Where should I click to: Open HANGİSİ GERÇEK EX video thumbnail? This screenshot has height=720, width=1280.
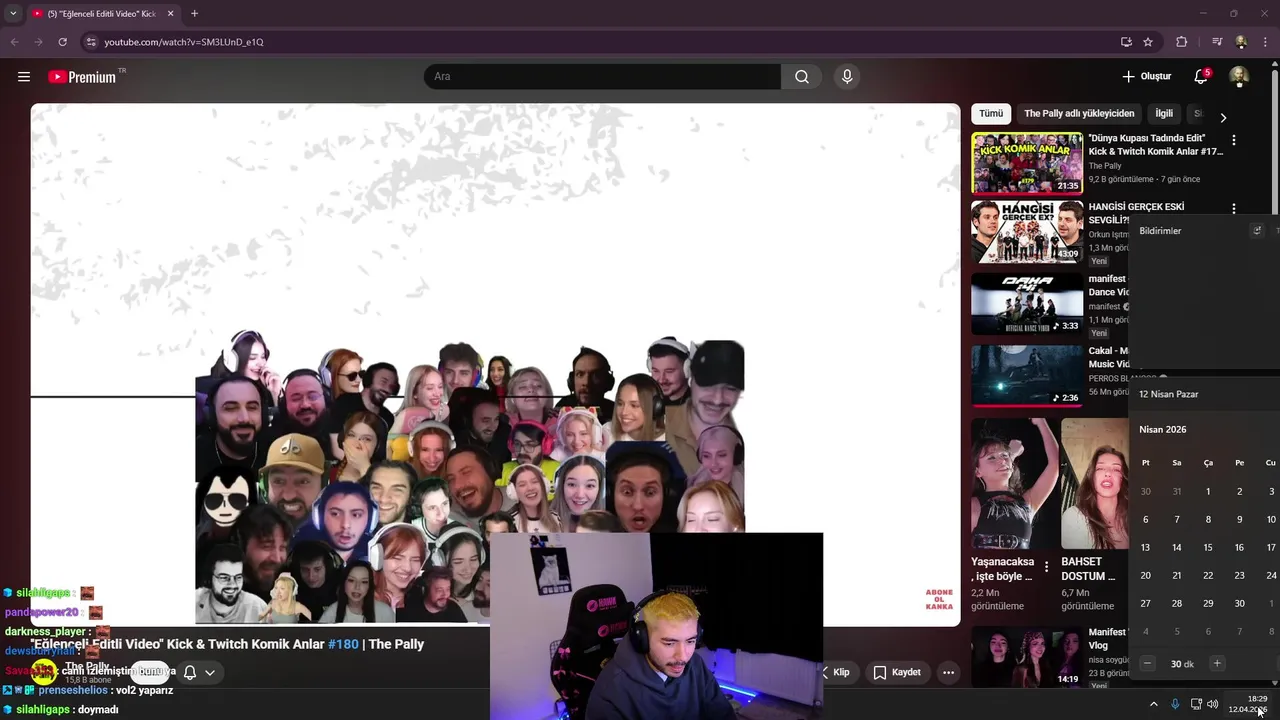[x=1027, y=232]
